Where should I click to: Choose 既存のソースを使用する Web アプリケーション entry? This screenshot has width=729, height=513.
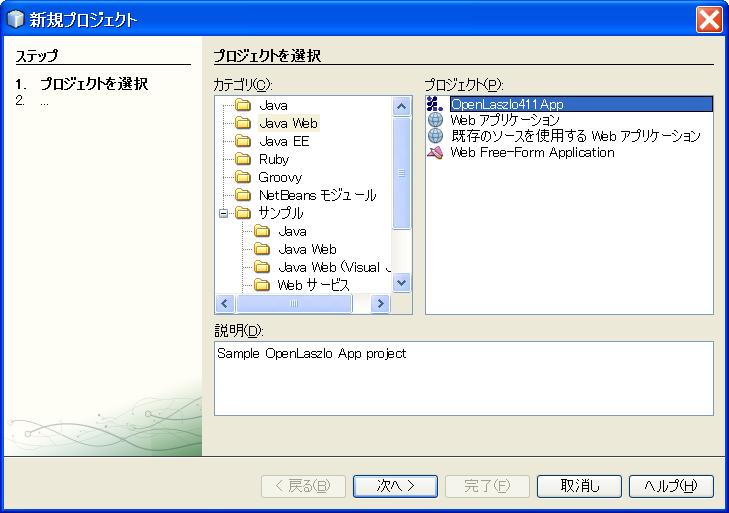(x=576, y=136)
